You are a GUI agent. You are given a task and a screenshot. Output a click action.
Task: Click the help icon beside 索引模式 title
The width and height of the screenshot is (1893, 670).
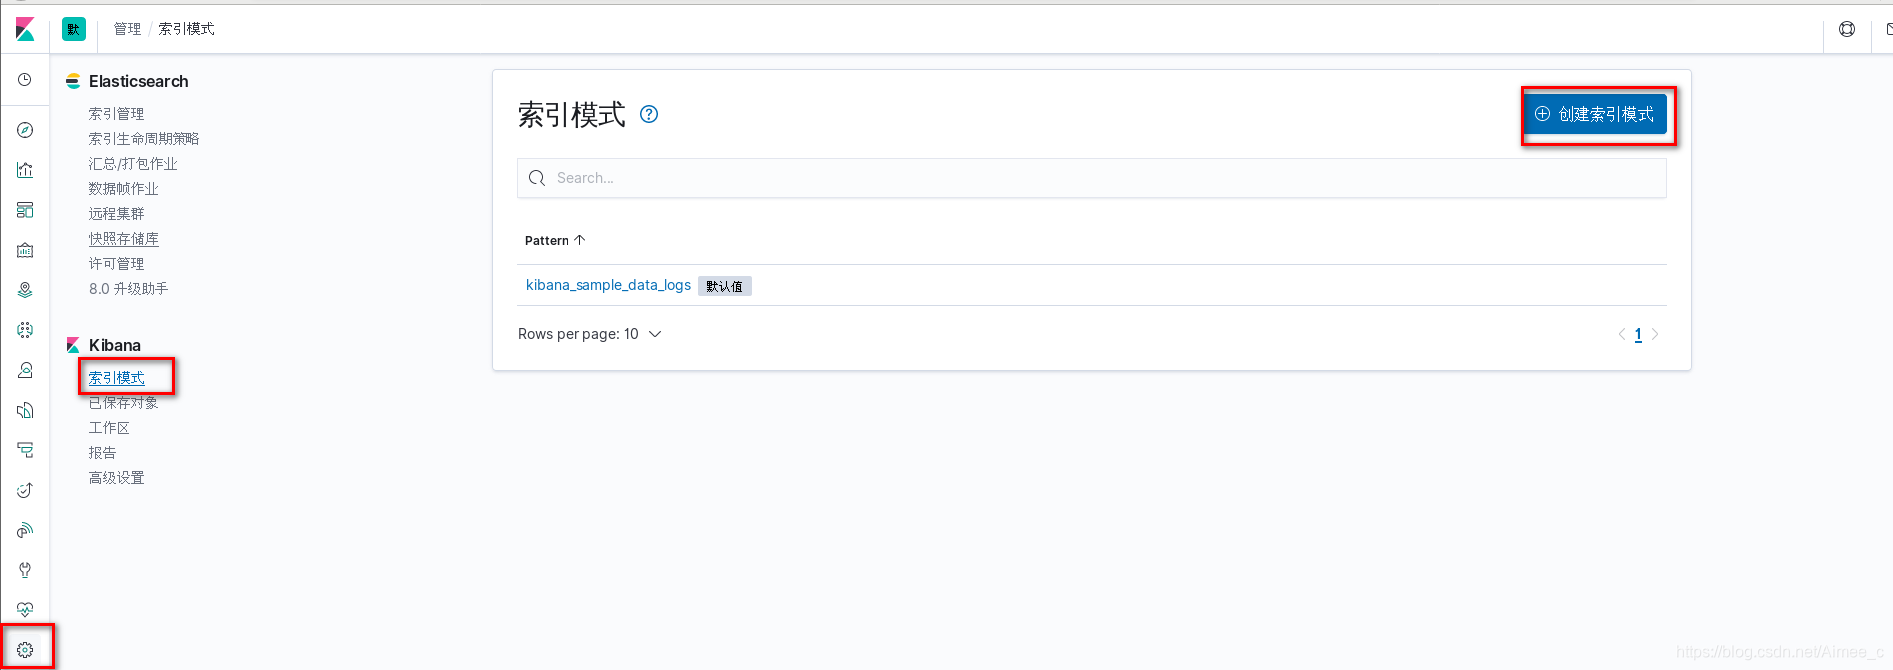[649, 114]
